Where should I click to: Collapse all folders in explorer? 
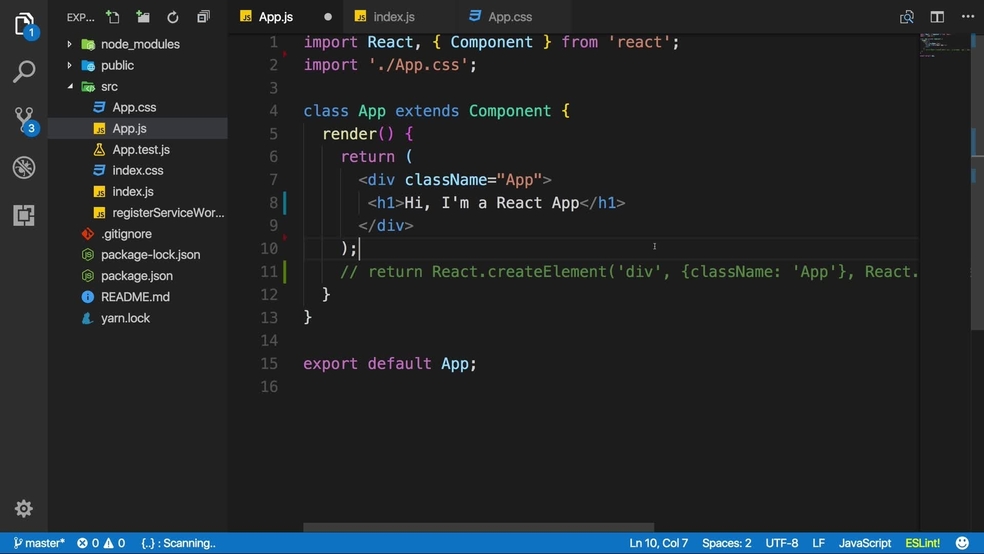203,17
